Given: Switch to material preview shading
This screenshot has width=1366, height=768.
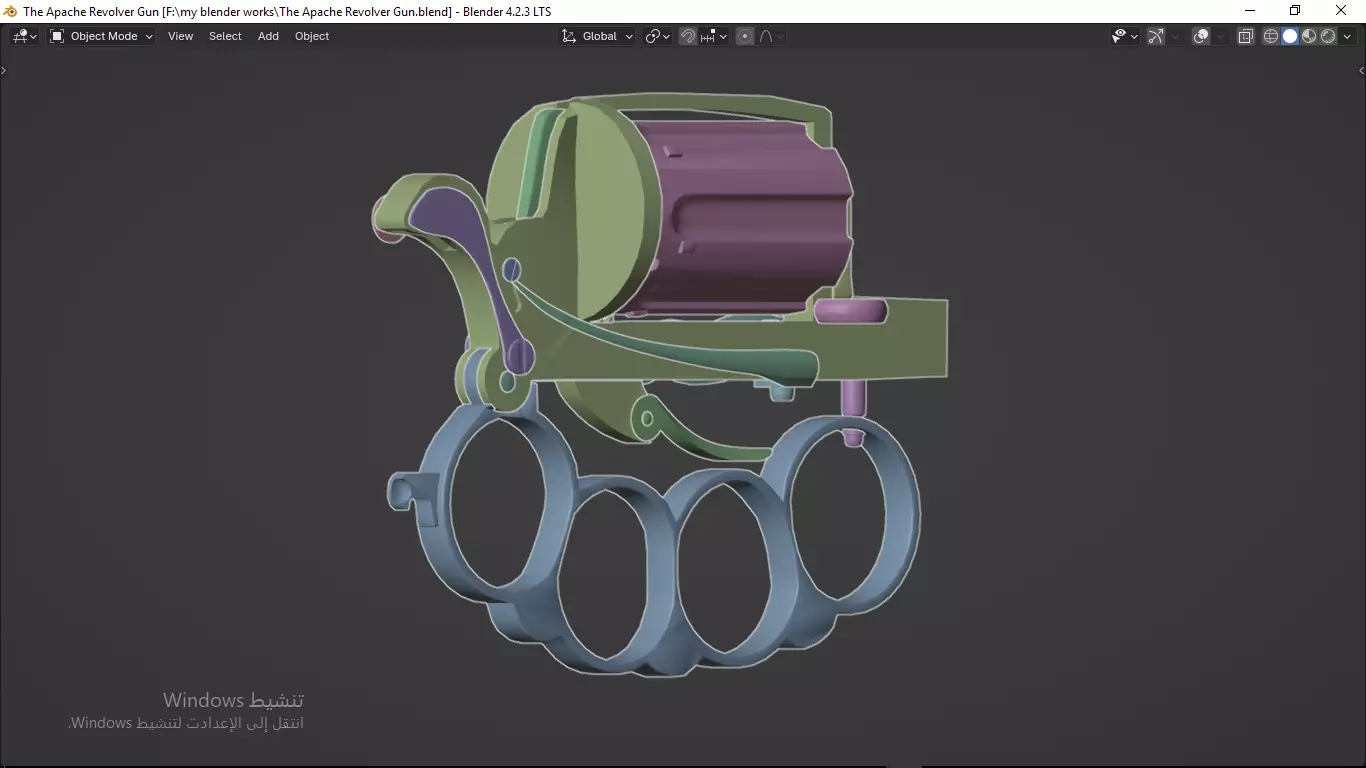Looking at the screenshot, I should click(1309, 36).
